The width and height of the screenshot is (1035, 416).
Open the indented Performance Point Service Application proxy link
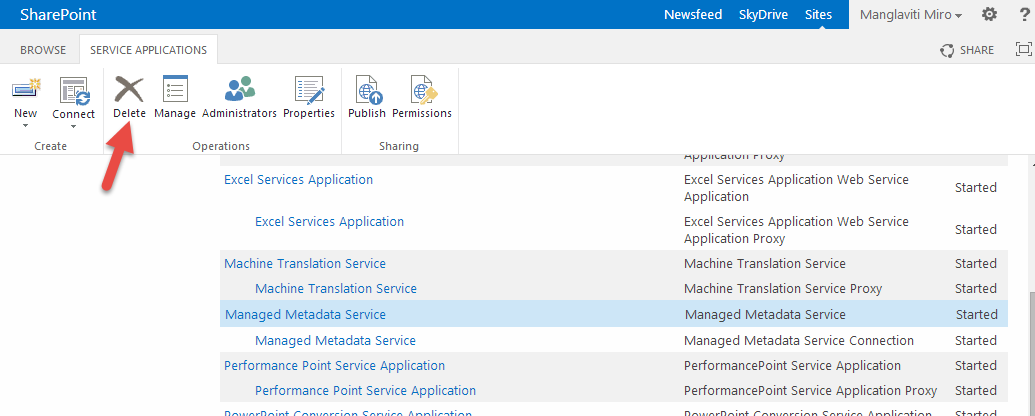coord(366,390)
